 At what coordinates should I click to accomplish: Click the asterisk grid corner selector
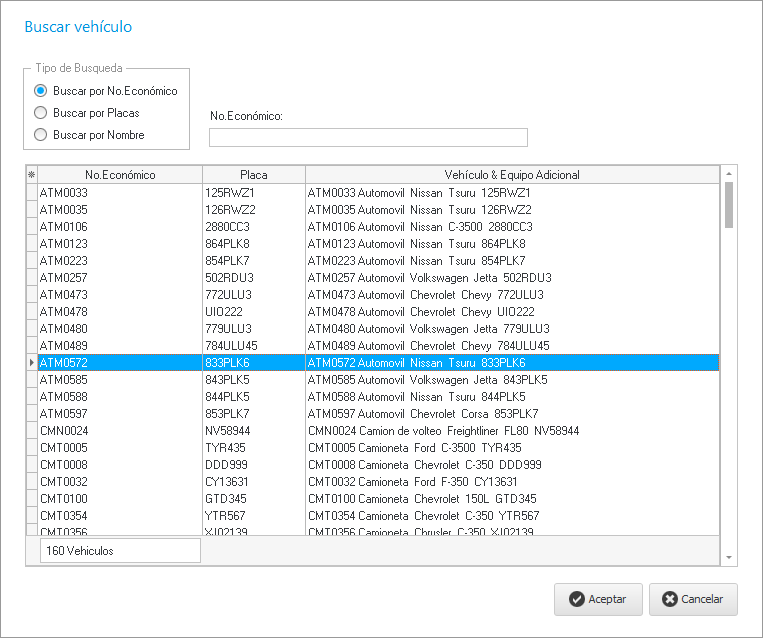pos(31,175)
